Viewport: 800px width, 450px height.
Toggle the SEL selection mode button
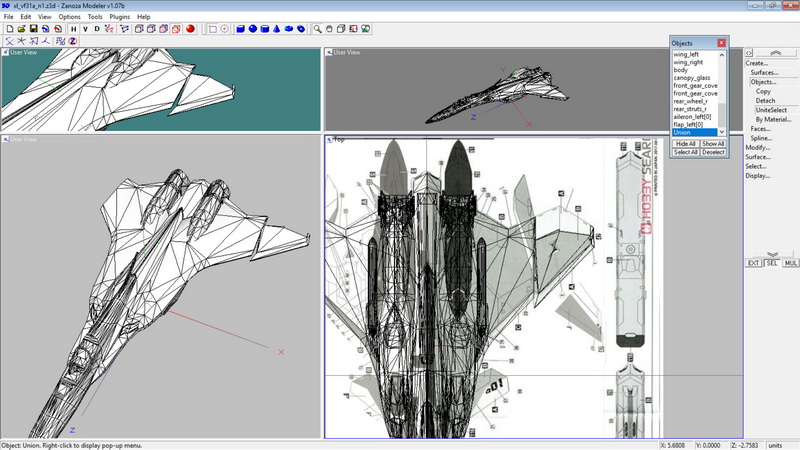point(771,263)
